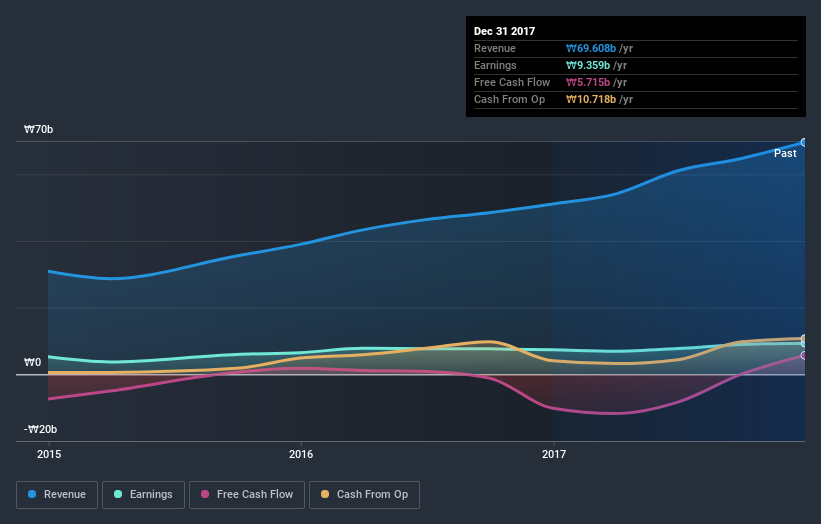Viewport: 821px width, 524px height.
Task: Toggle the Cash From Op legend button
Action: [364, 495]
